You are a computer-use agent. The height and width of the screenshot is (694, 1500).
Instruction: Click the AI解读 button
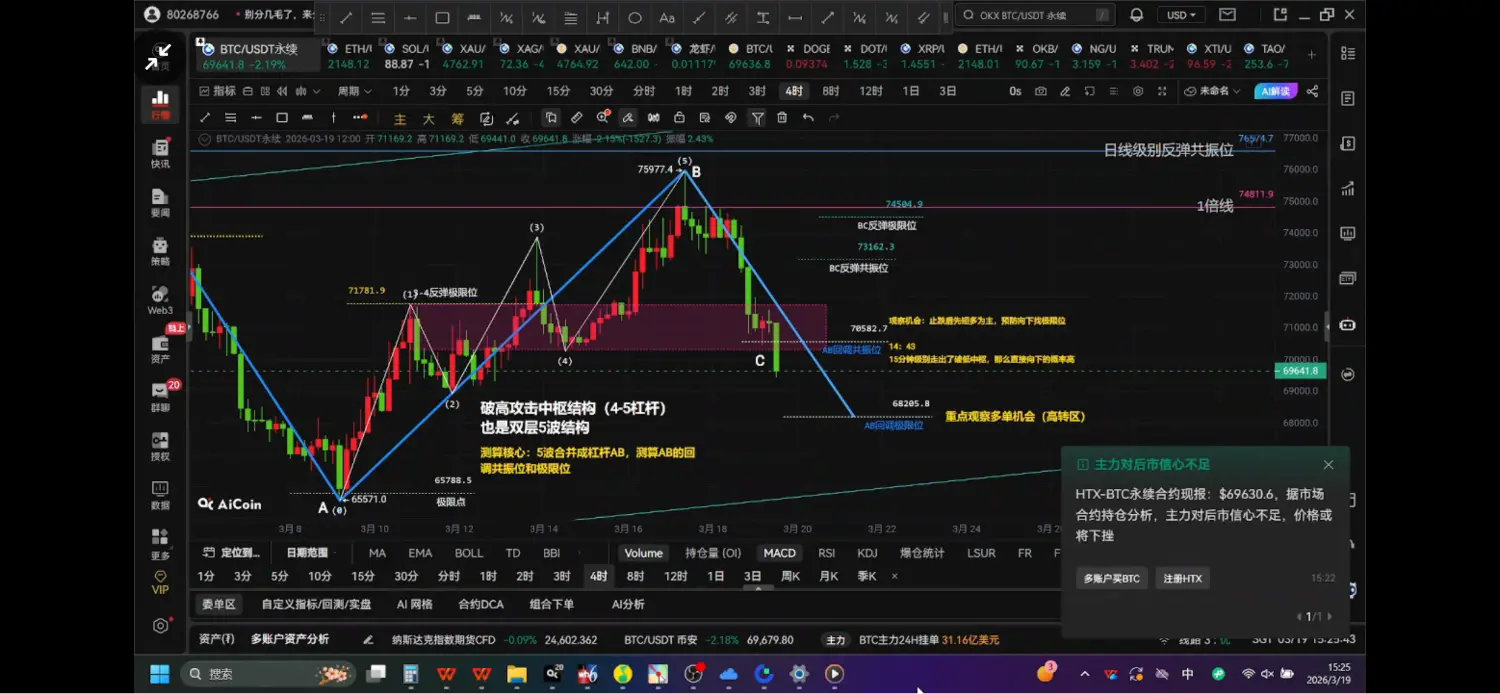click(1274, 91)
